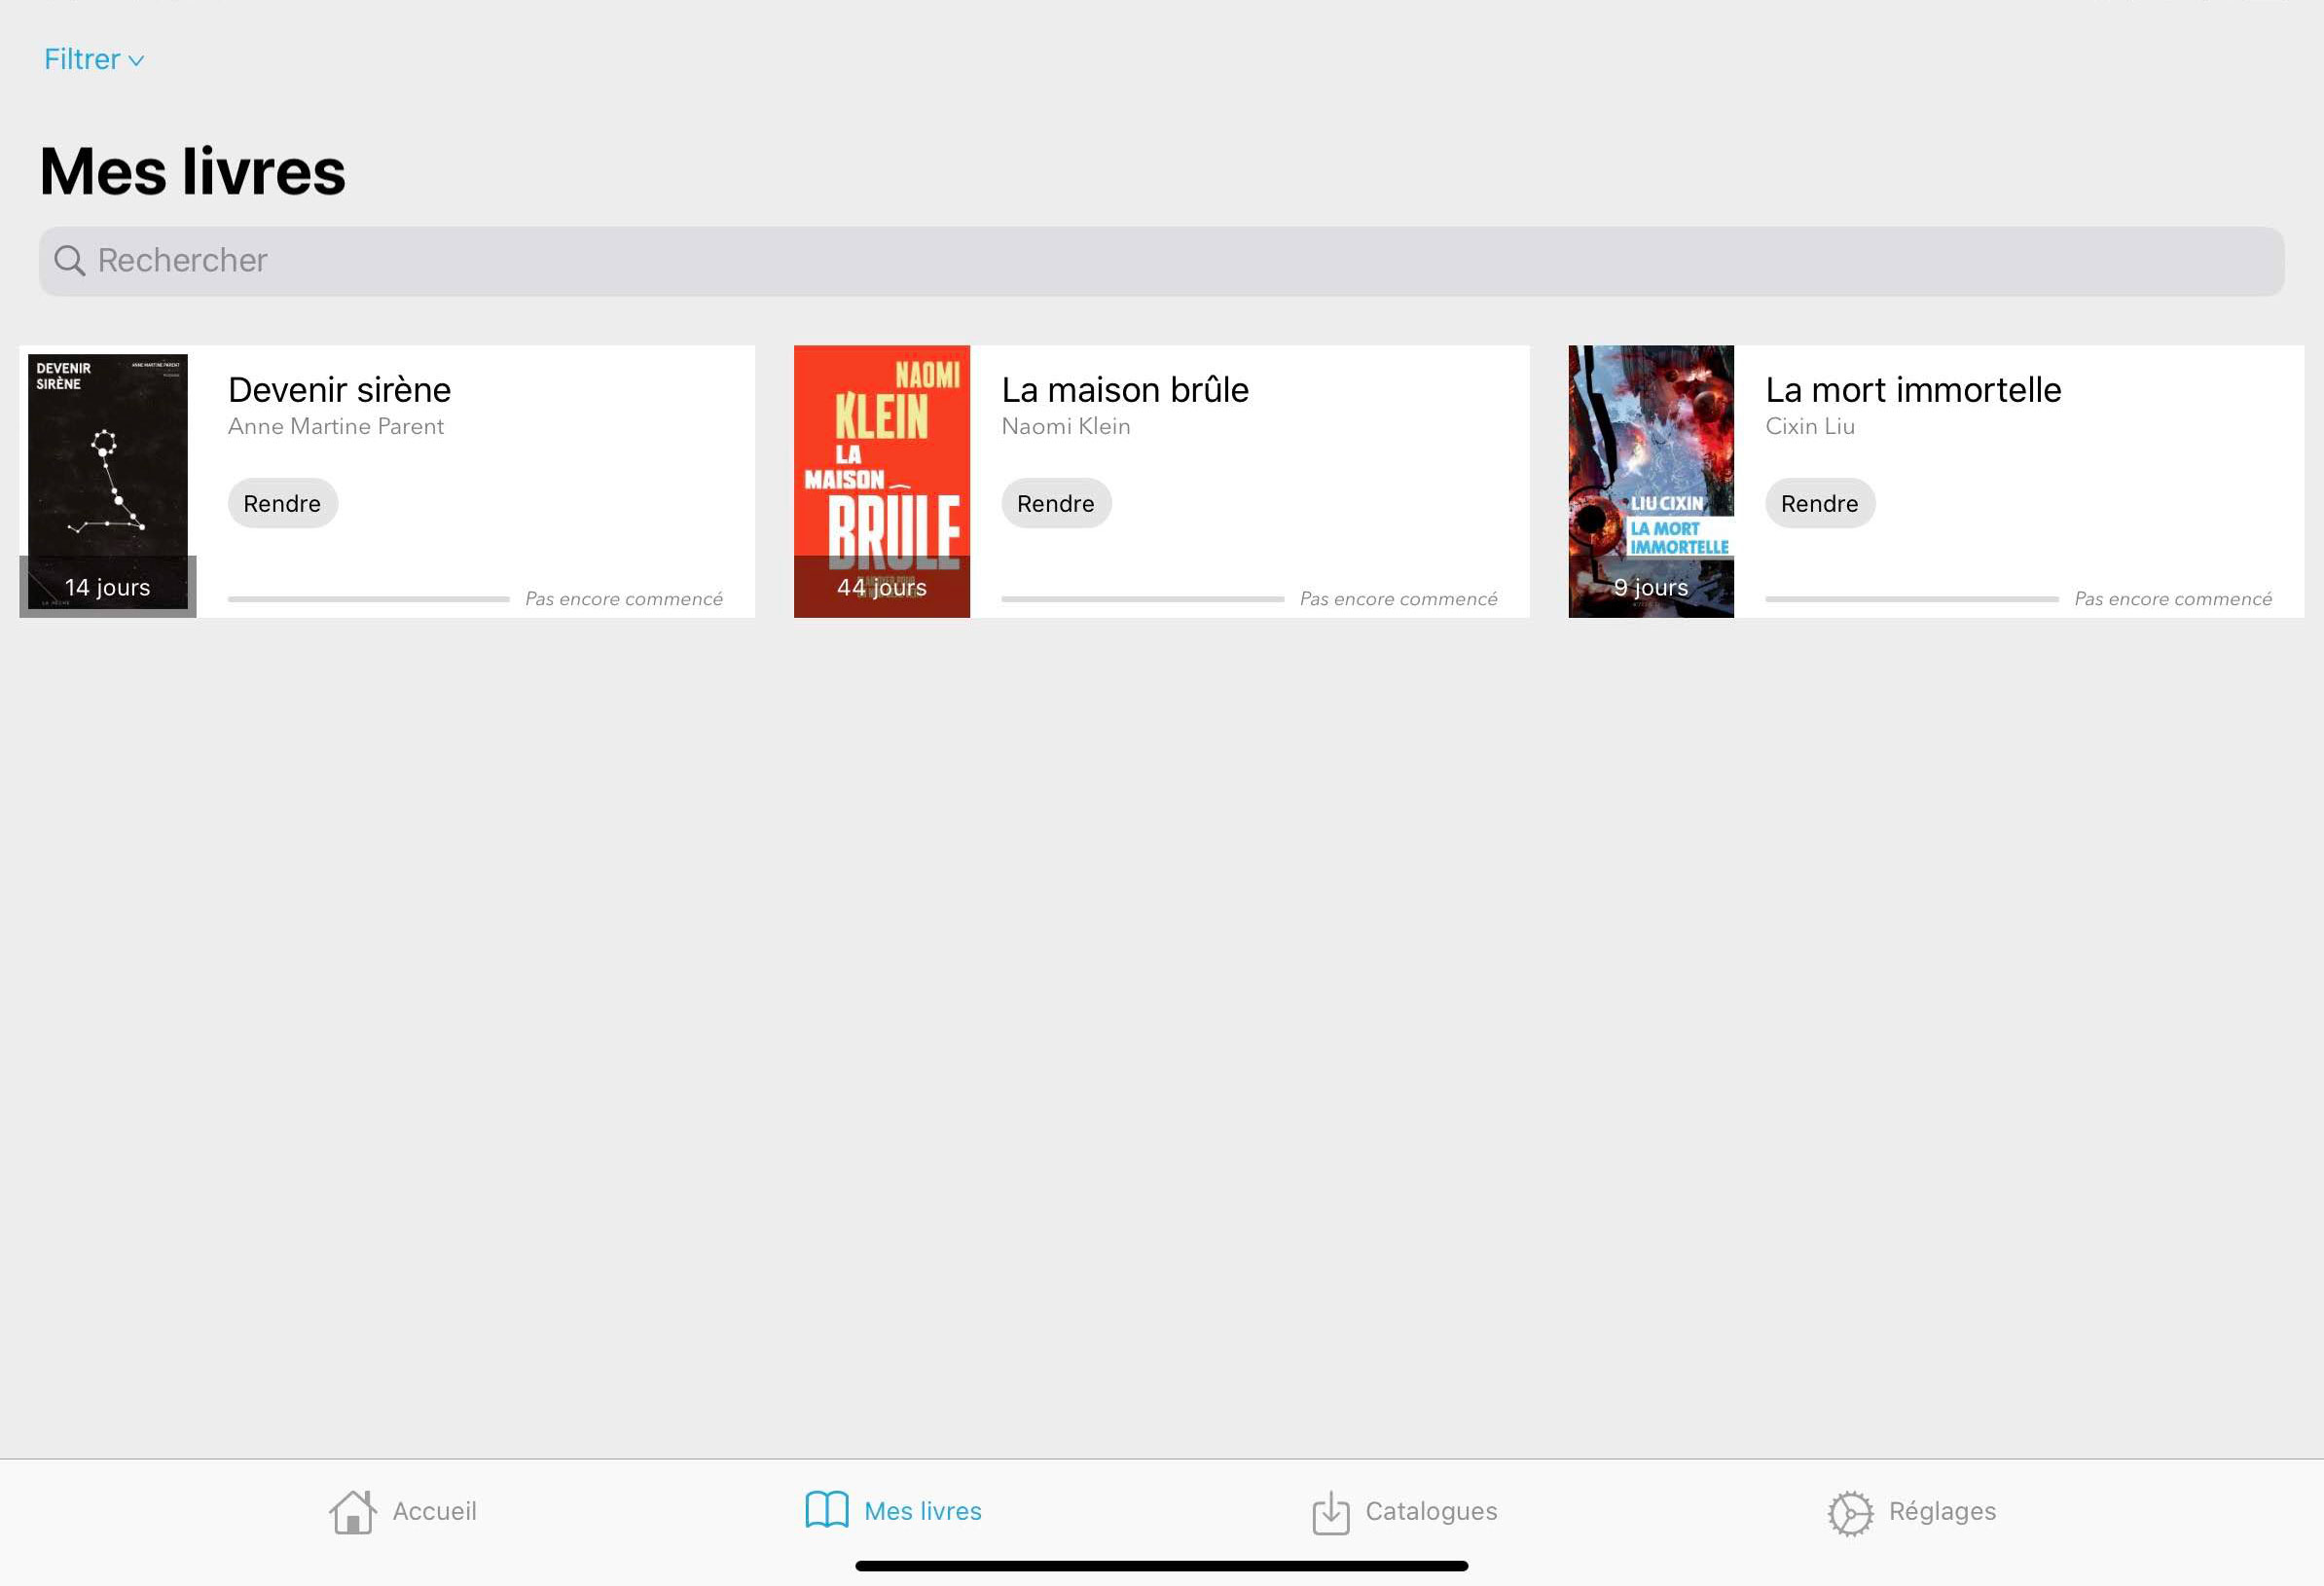Screen dimensions: 2324x1586
Task: Switch to the Accueil tab
Action: (433, 1511)
